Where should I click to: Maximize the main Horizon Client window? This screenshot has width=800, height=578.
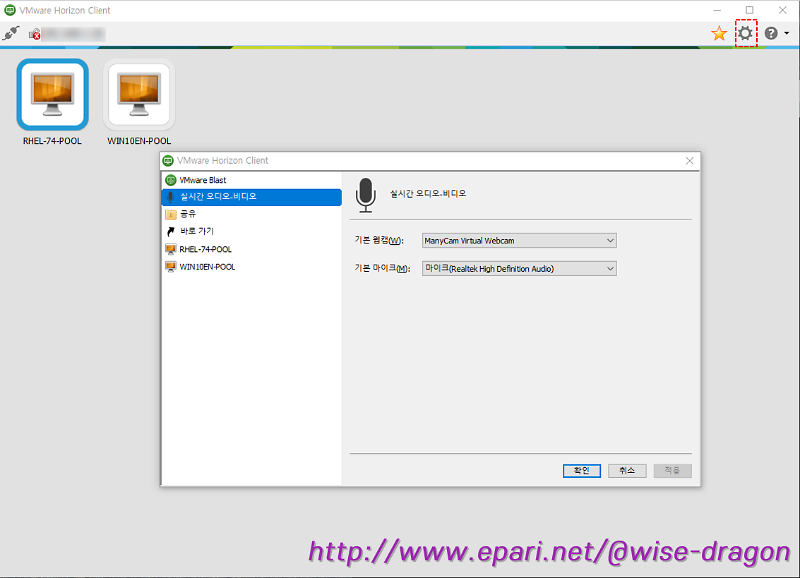tap(749, 10)
